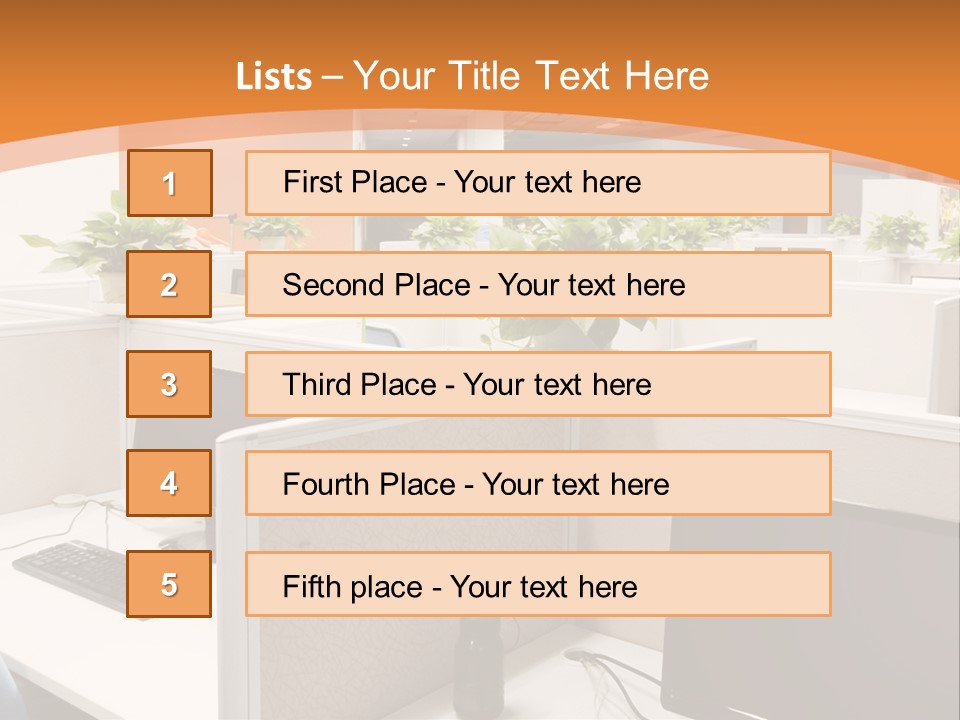960x720 pixels.
Task: Click the slide title 'Lists – Your Title Text Here'
Action: tap(472, 76)
